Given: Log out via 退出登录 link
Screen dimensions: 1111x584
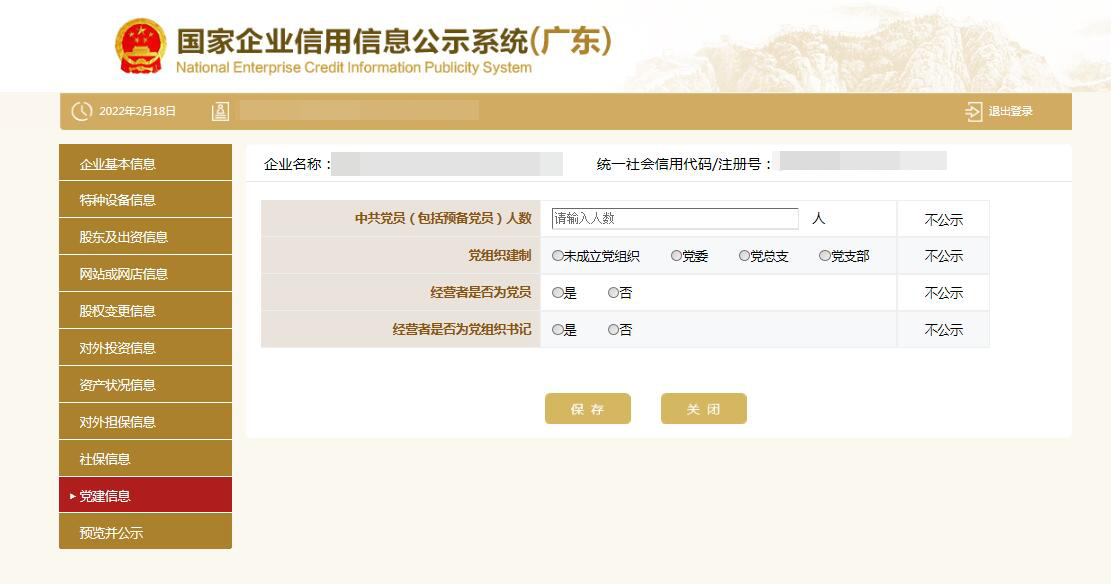Looking at the screenshot, I should 1010,111.
